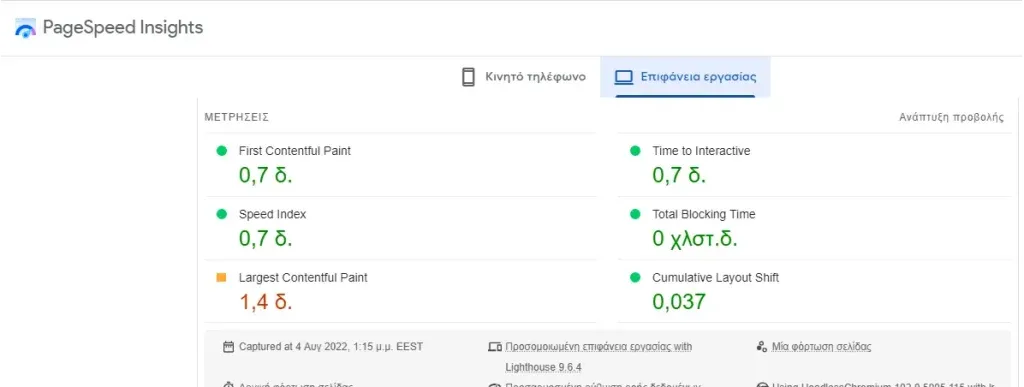The width and height of the screenshot is (1024, 387).
Task: Click the 0,7 δ. Speed Index value
Action: (266, 238)
